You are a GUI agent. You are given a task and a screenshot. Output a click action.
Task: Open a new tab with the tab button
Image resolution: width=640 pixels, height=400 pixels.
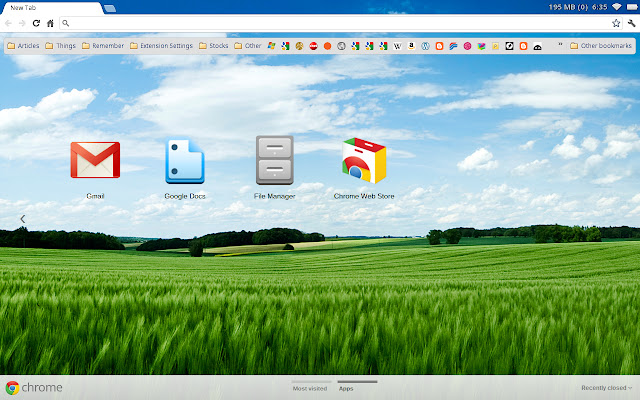coord(109,8)
